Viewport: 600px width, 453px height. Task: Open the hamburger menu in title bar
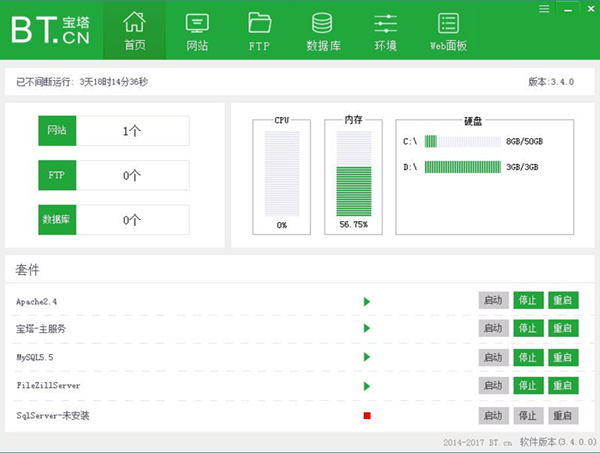(544, 9)
